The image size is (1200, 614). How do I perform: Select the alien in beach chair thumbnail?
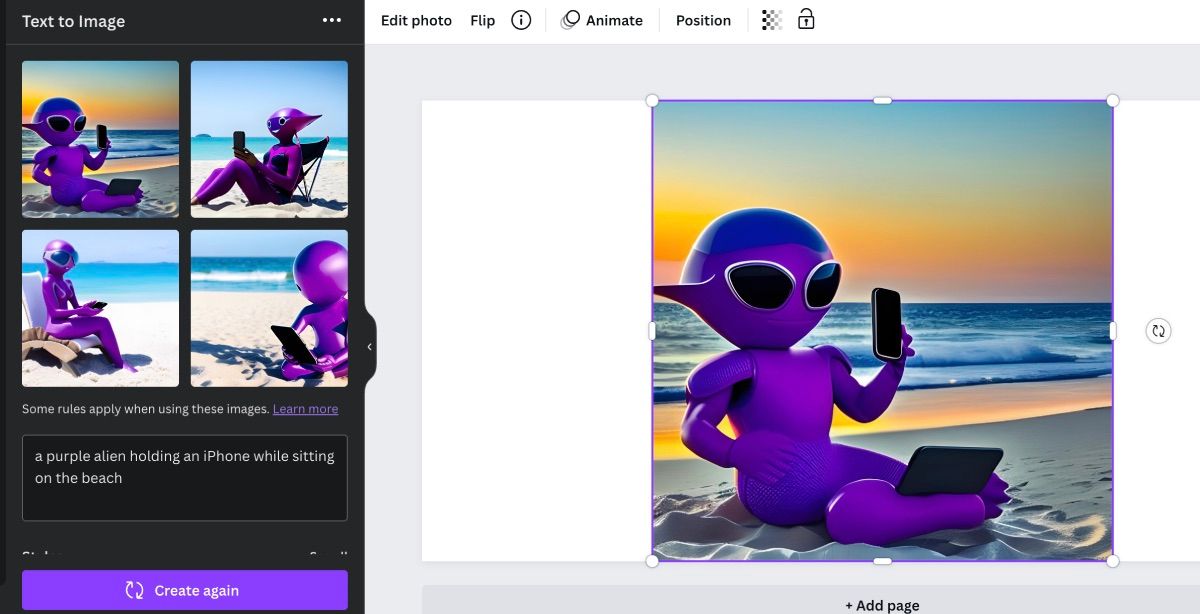pos(268,138)
